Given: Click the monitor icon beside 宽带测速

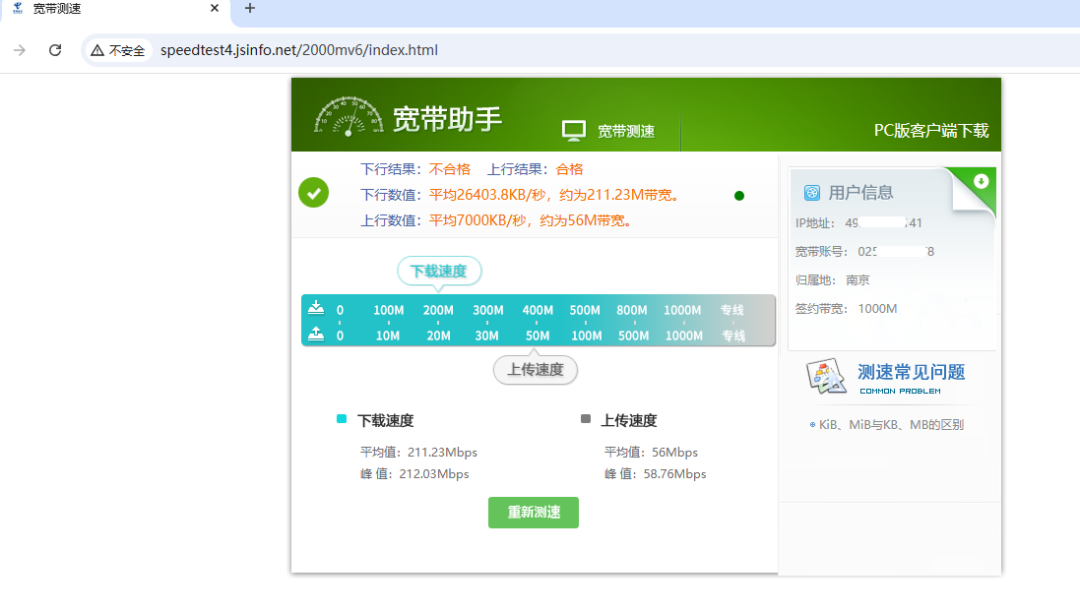Looking at the screenshot, I should click(x=573, y=131).
